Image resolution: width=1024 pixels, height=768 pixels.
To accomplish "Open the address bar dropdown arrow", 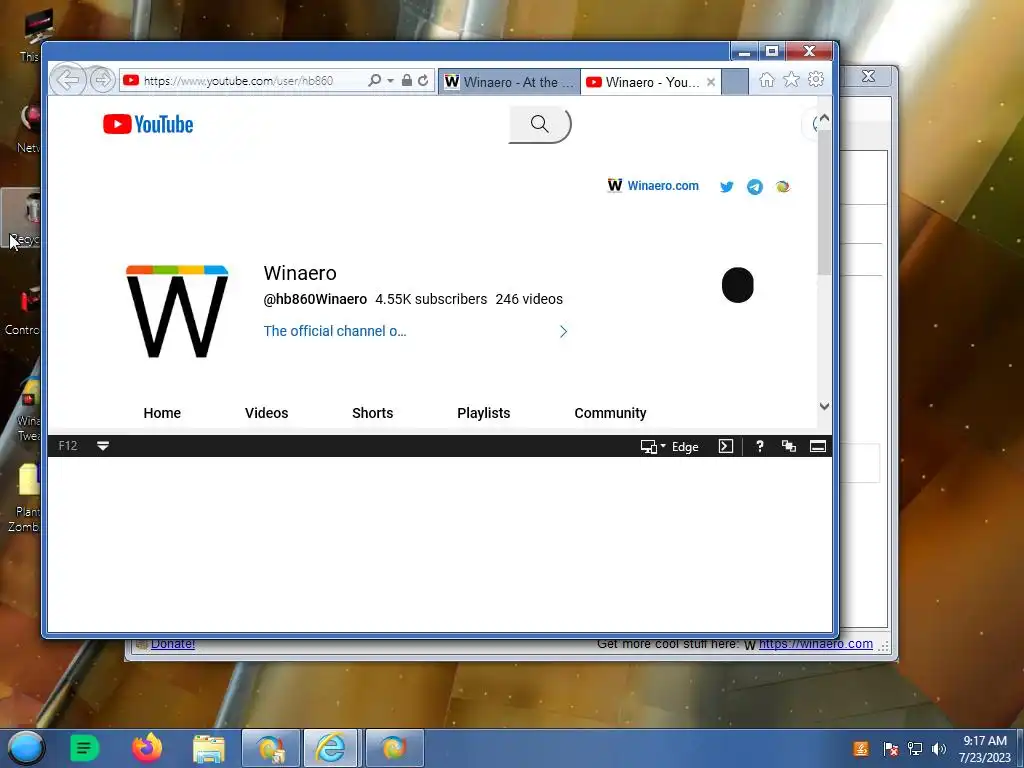I will click(391, 80).
